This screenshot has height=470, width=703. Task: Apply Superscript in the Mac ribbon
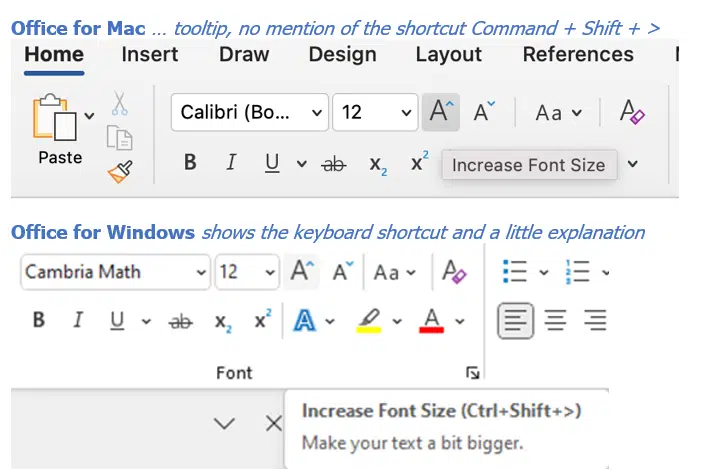click(420, 161)
